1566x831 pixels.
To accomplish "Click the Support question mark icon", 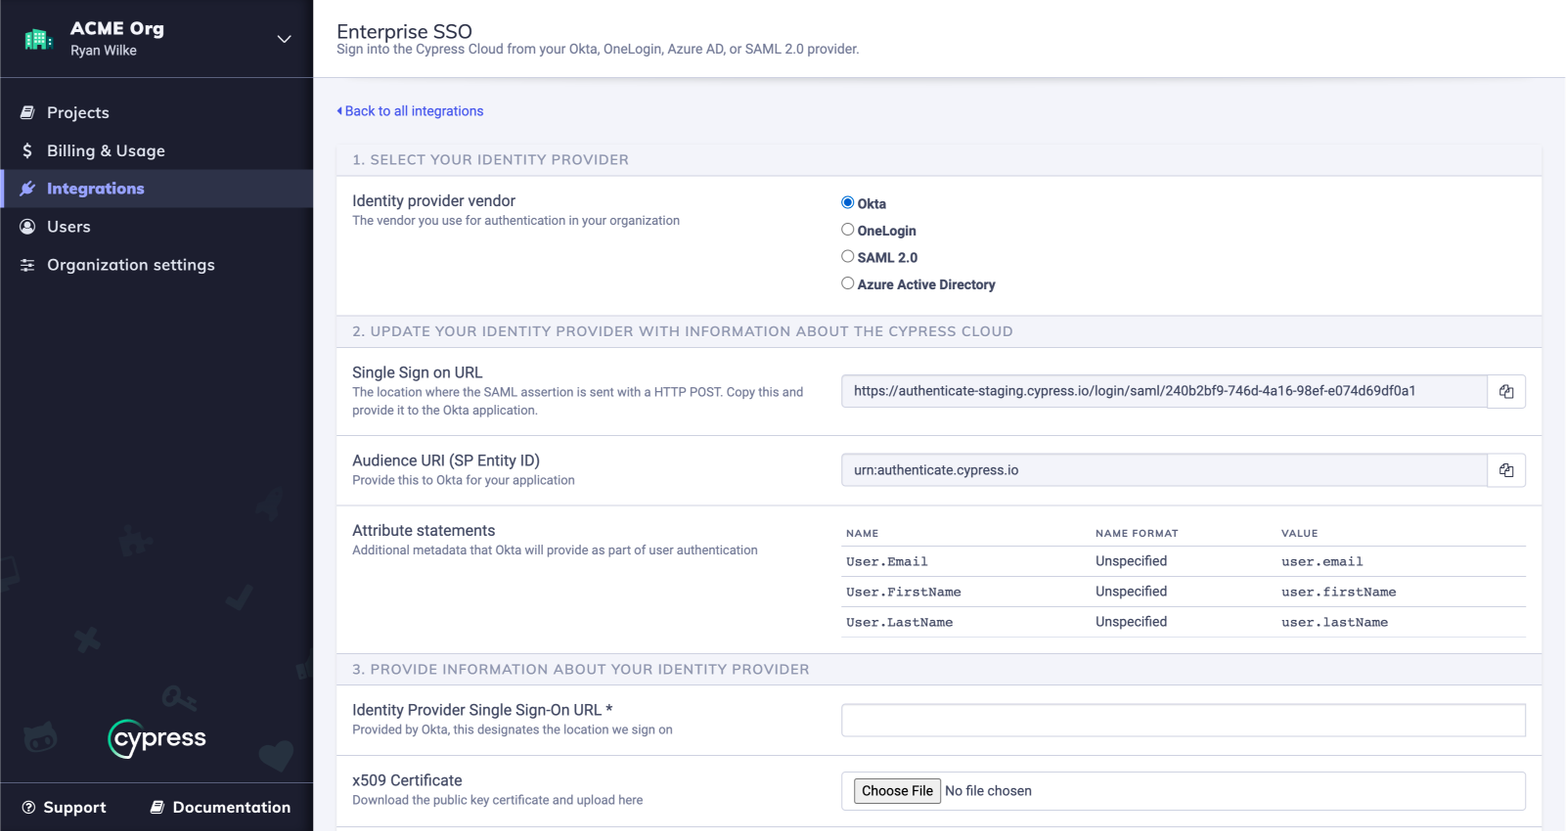I will point(28,807).
